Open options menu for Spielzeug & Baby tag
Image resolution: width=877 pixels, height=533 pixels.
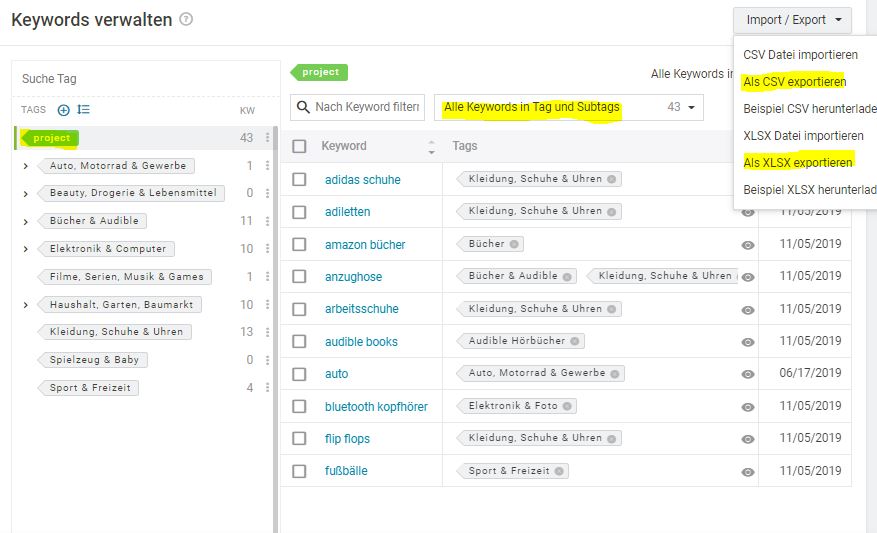(267, 360)
